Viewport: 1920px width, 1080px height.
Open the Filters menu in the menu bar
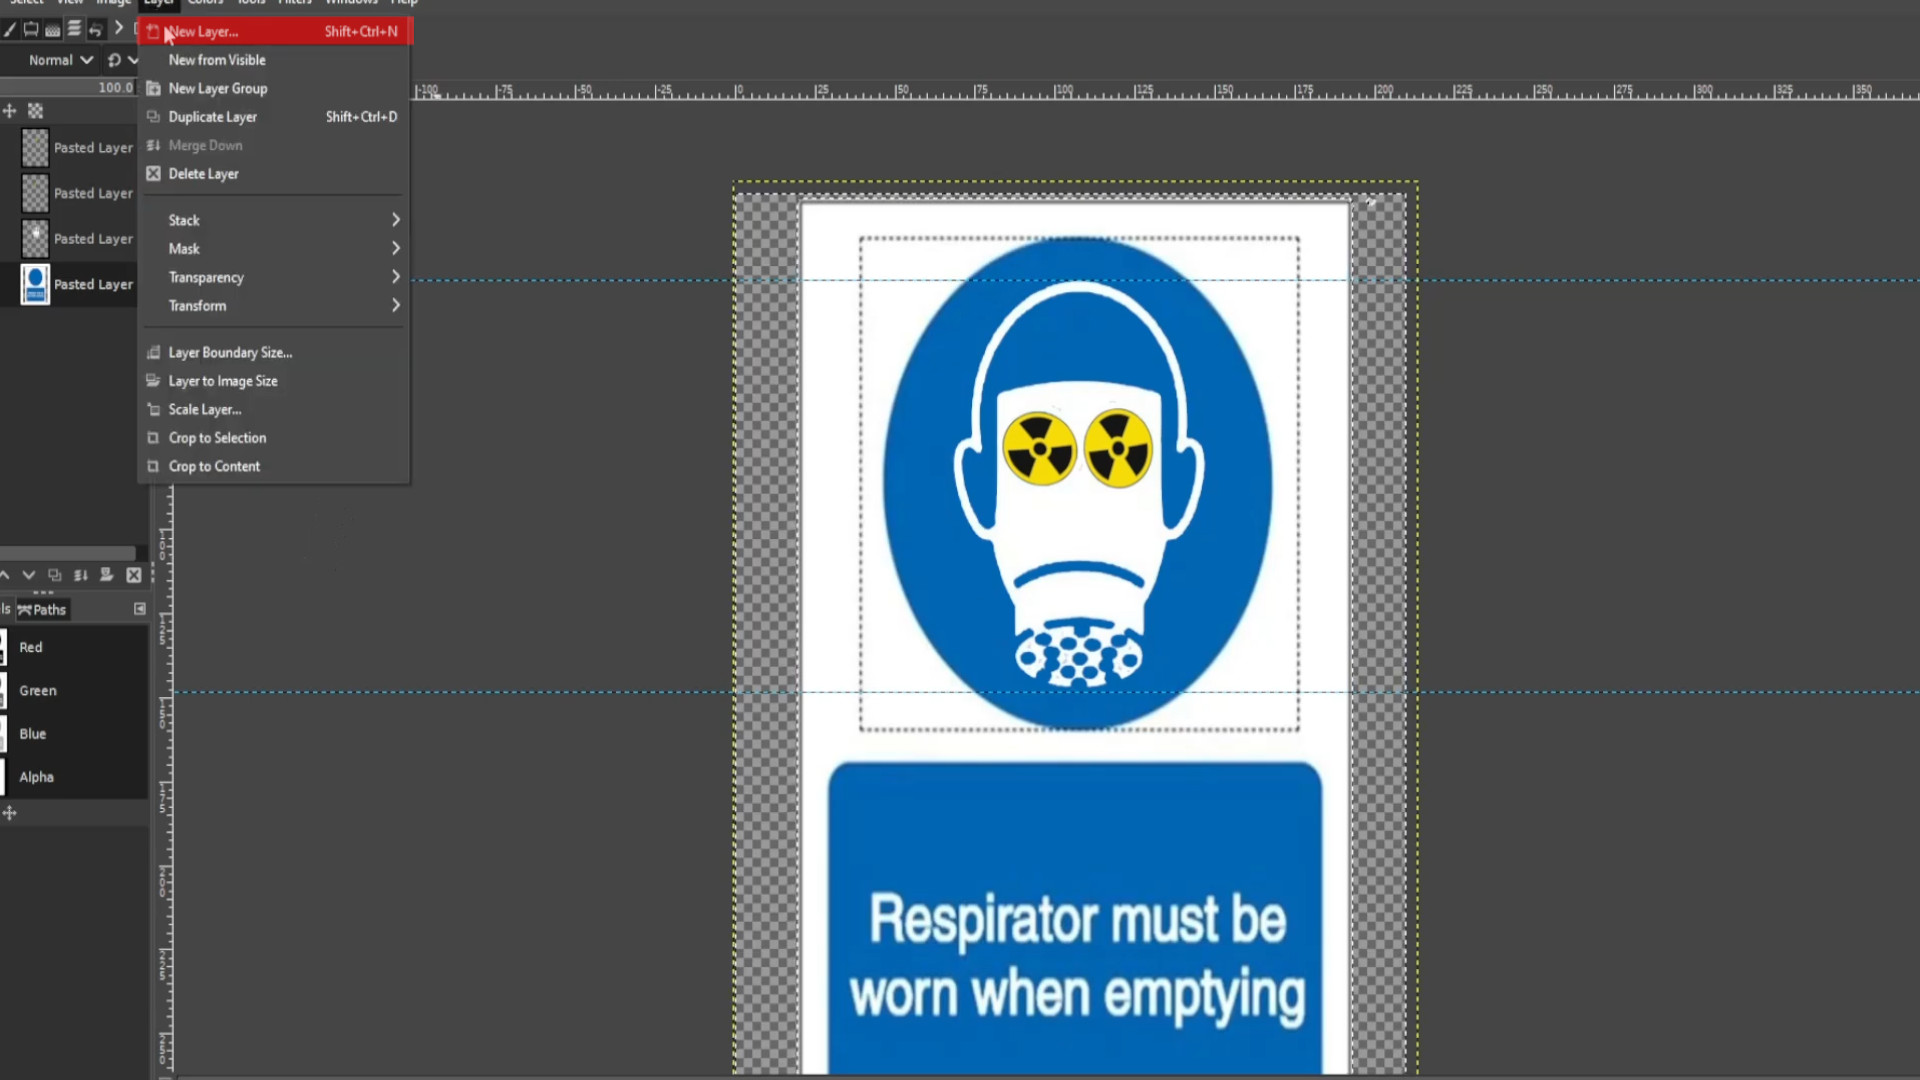point(294,3)
